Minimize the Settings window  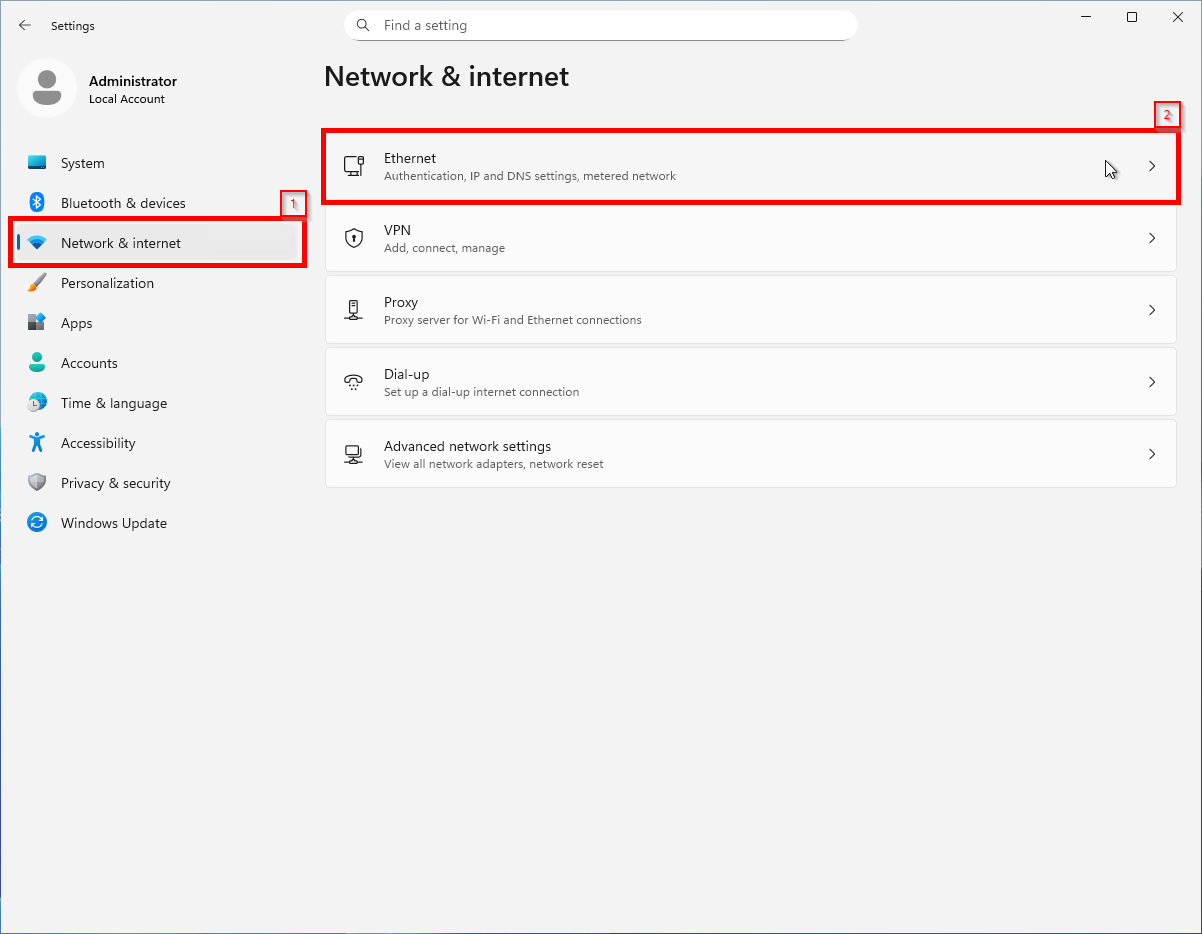tap(1086, 17)
